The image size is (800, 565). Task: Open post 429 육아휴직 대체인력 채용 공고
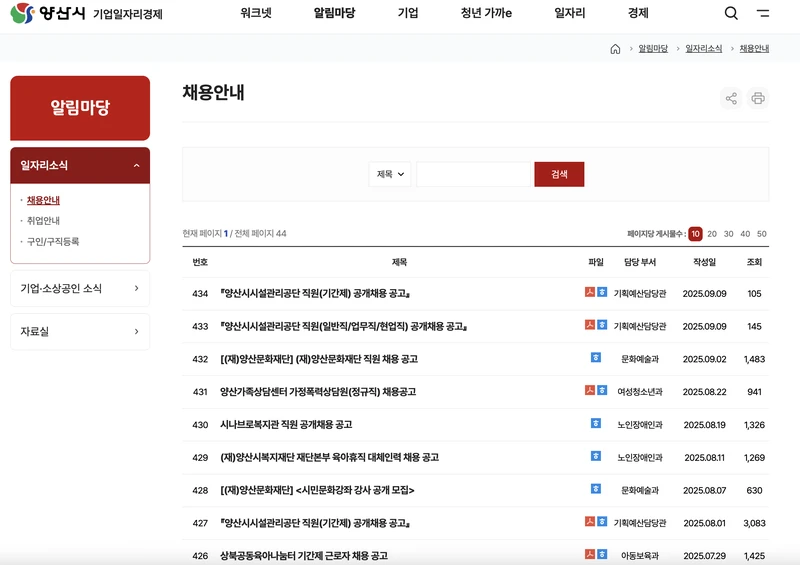pos(329,457)
